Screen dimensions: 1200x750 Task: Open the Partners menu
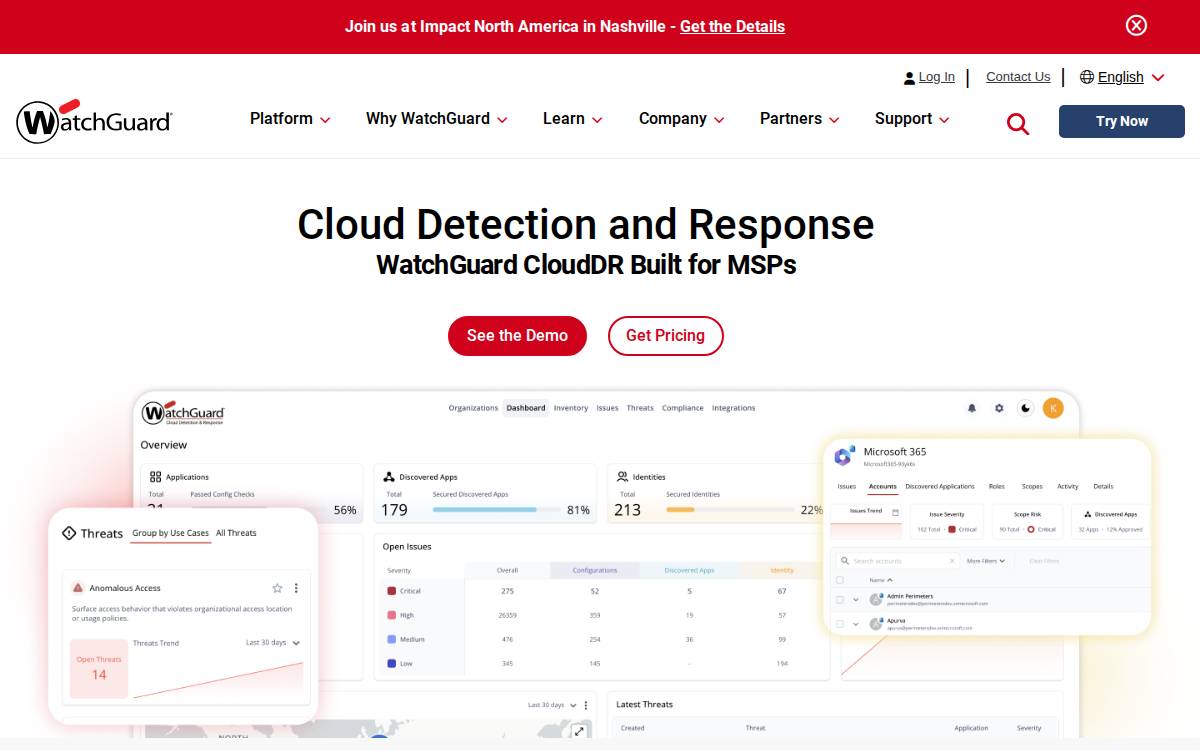800,118
